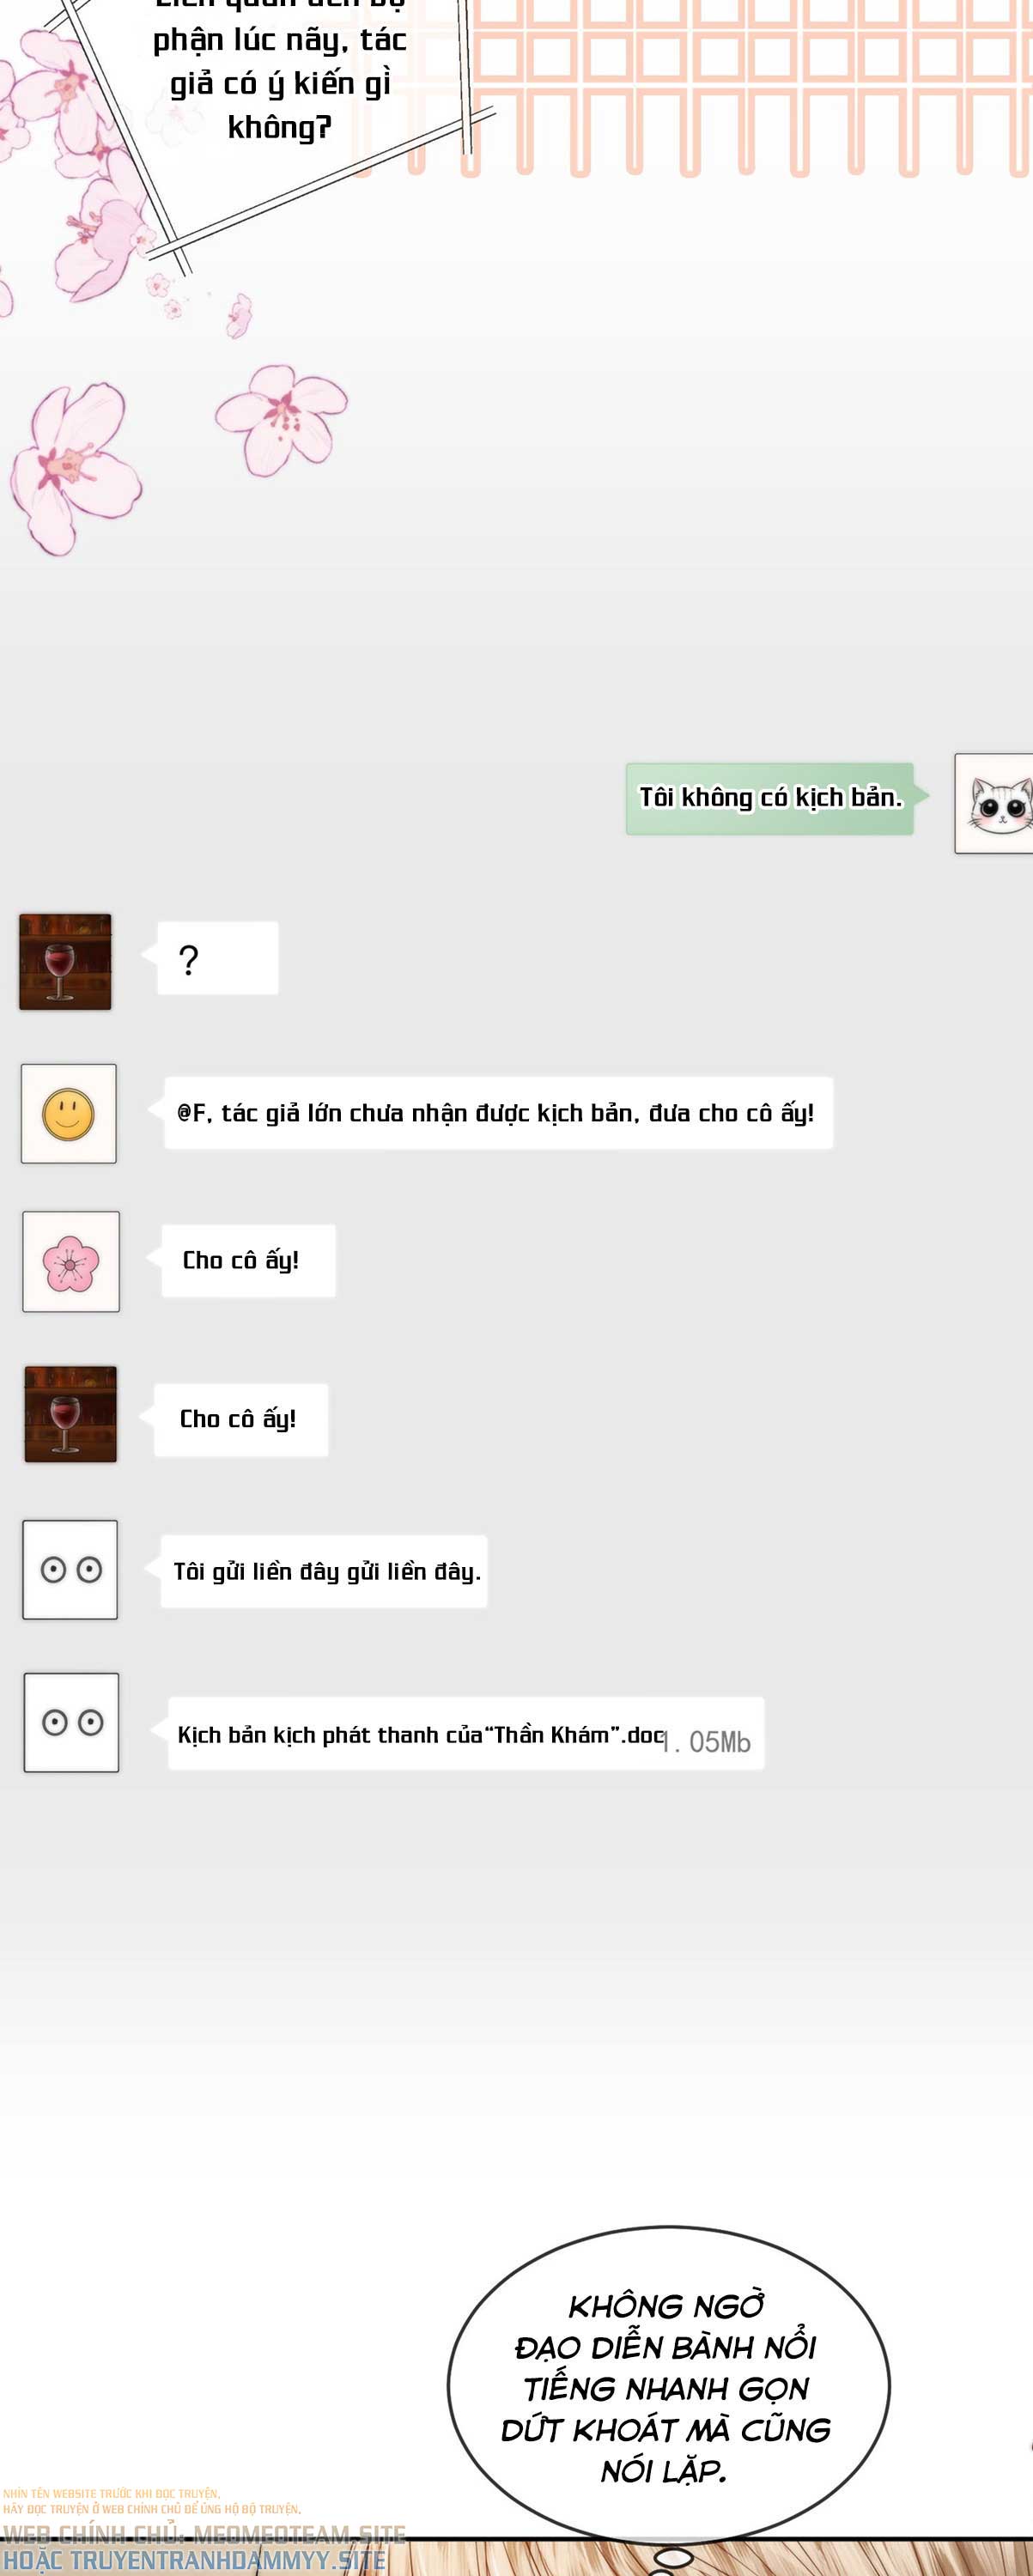
Task: Click the large pink cherry blossom flower
Action: (75, 467)
